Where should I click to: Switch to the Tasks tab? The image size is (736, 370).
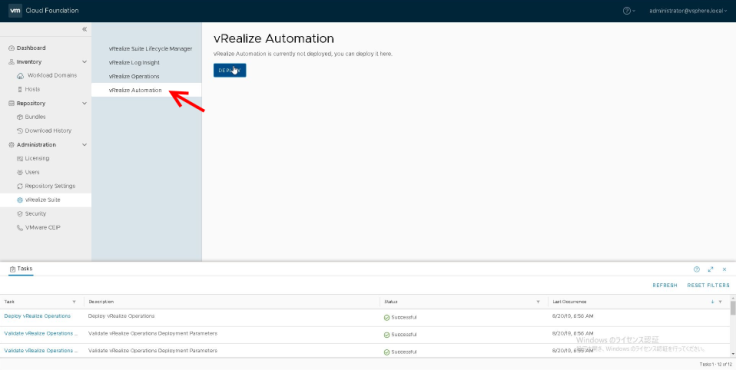21,269
